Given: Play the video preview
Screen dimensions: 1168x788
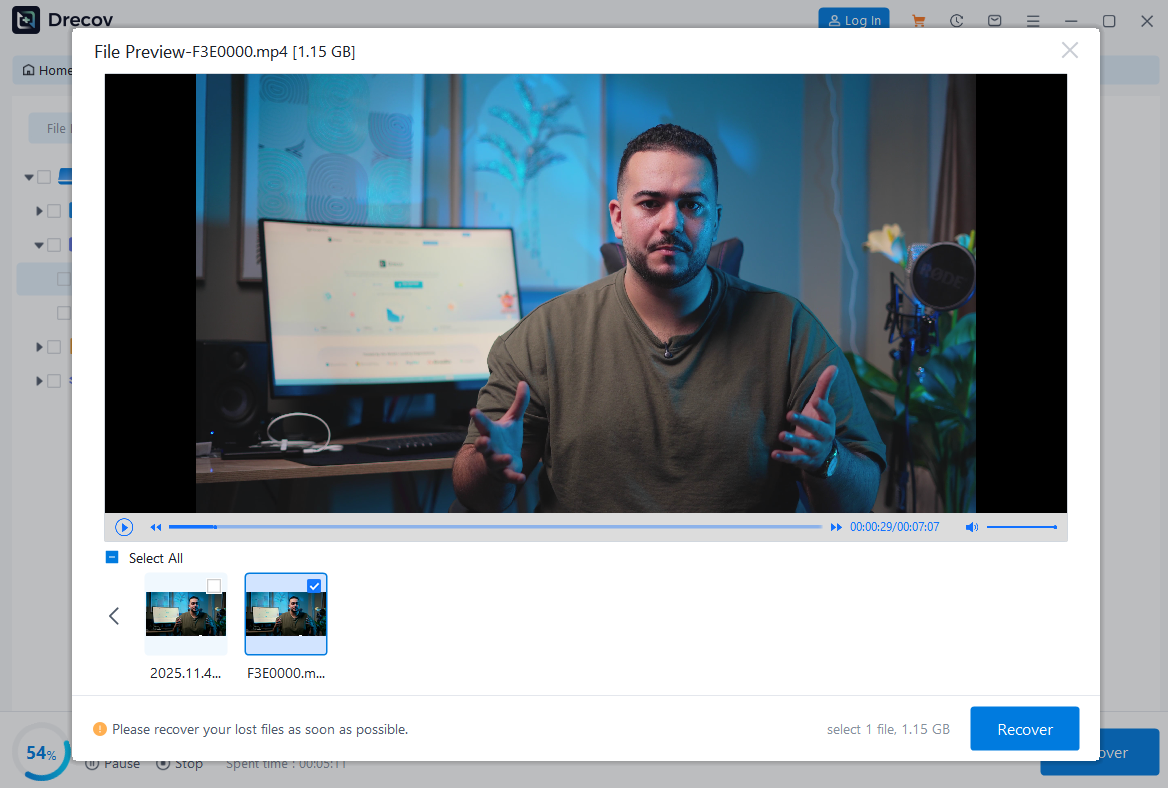Looking at the screenshot, I should [124, 527].
